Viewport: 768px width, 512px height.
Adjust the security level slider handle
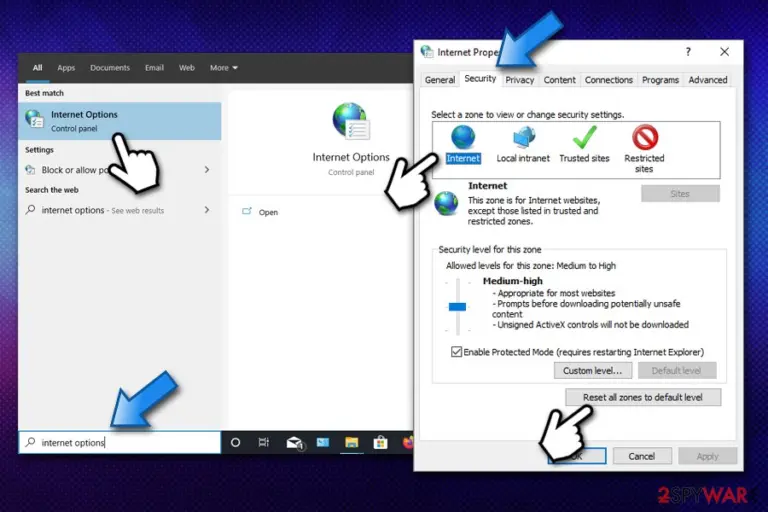(x=457, y=307)
